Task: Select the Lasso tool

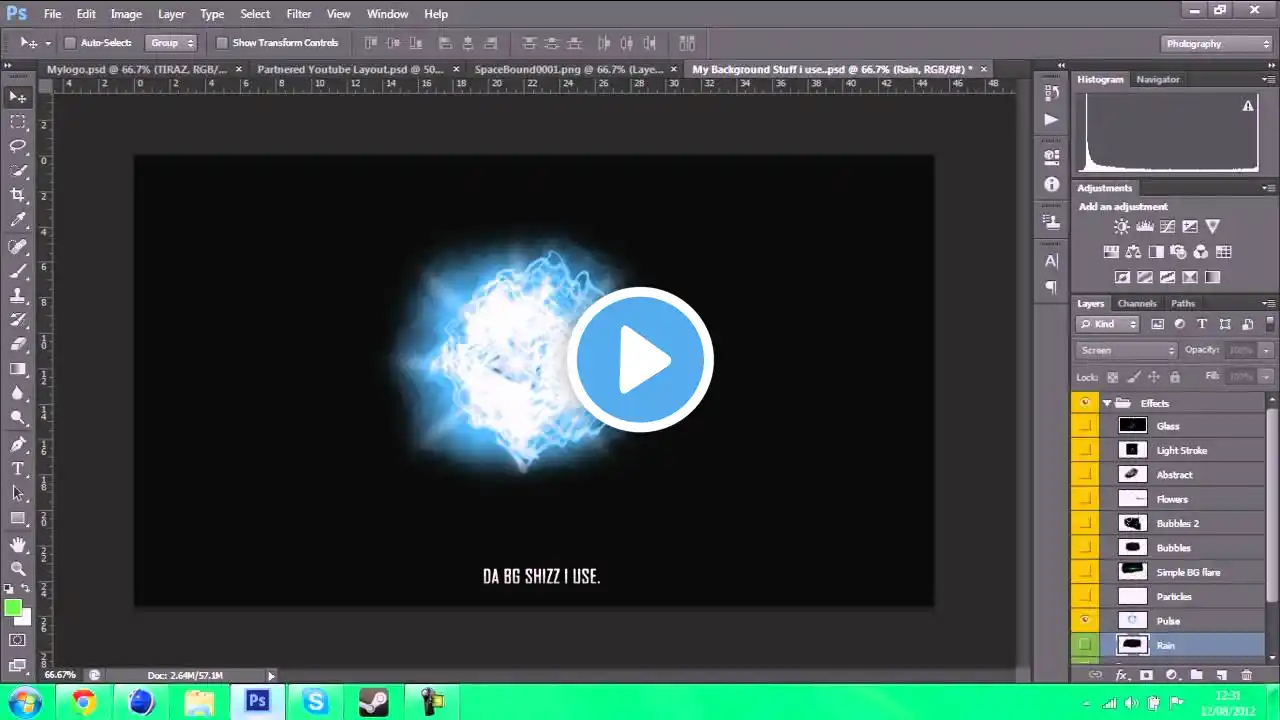Action: pyautogui.click(x=18, y=146)
